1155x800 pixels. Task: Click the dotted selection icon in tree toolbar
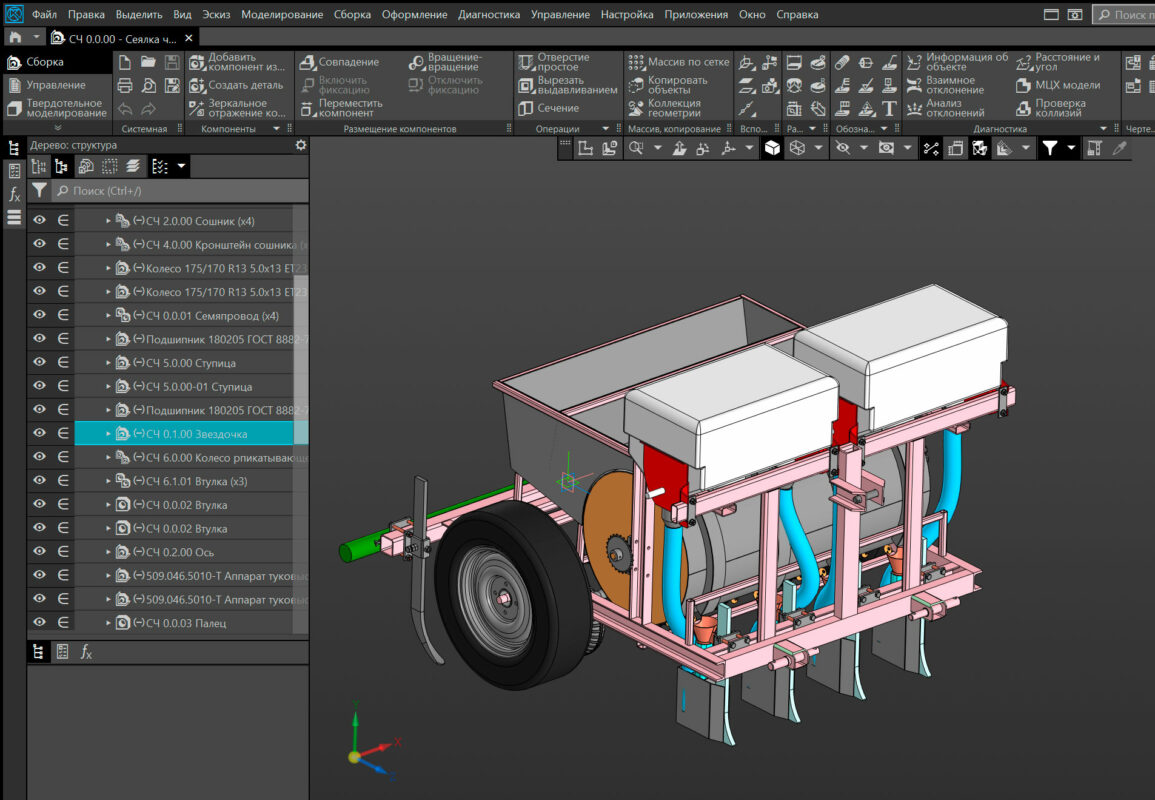pyautogui.click(x=110, y=166)
